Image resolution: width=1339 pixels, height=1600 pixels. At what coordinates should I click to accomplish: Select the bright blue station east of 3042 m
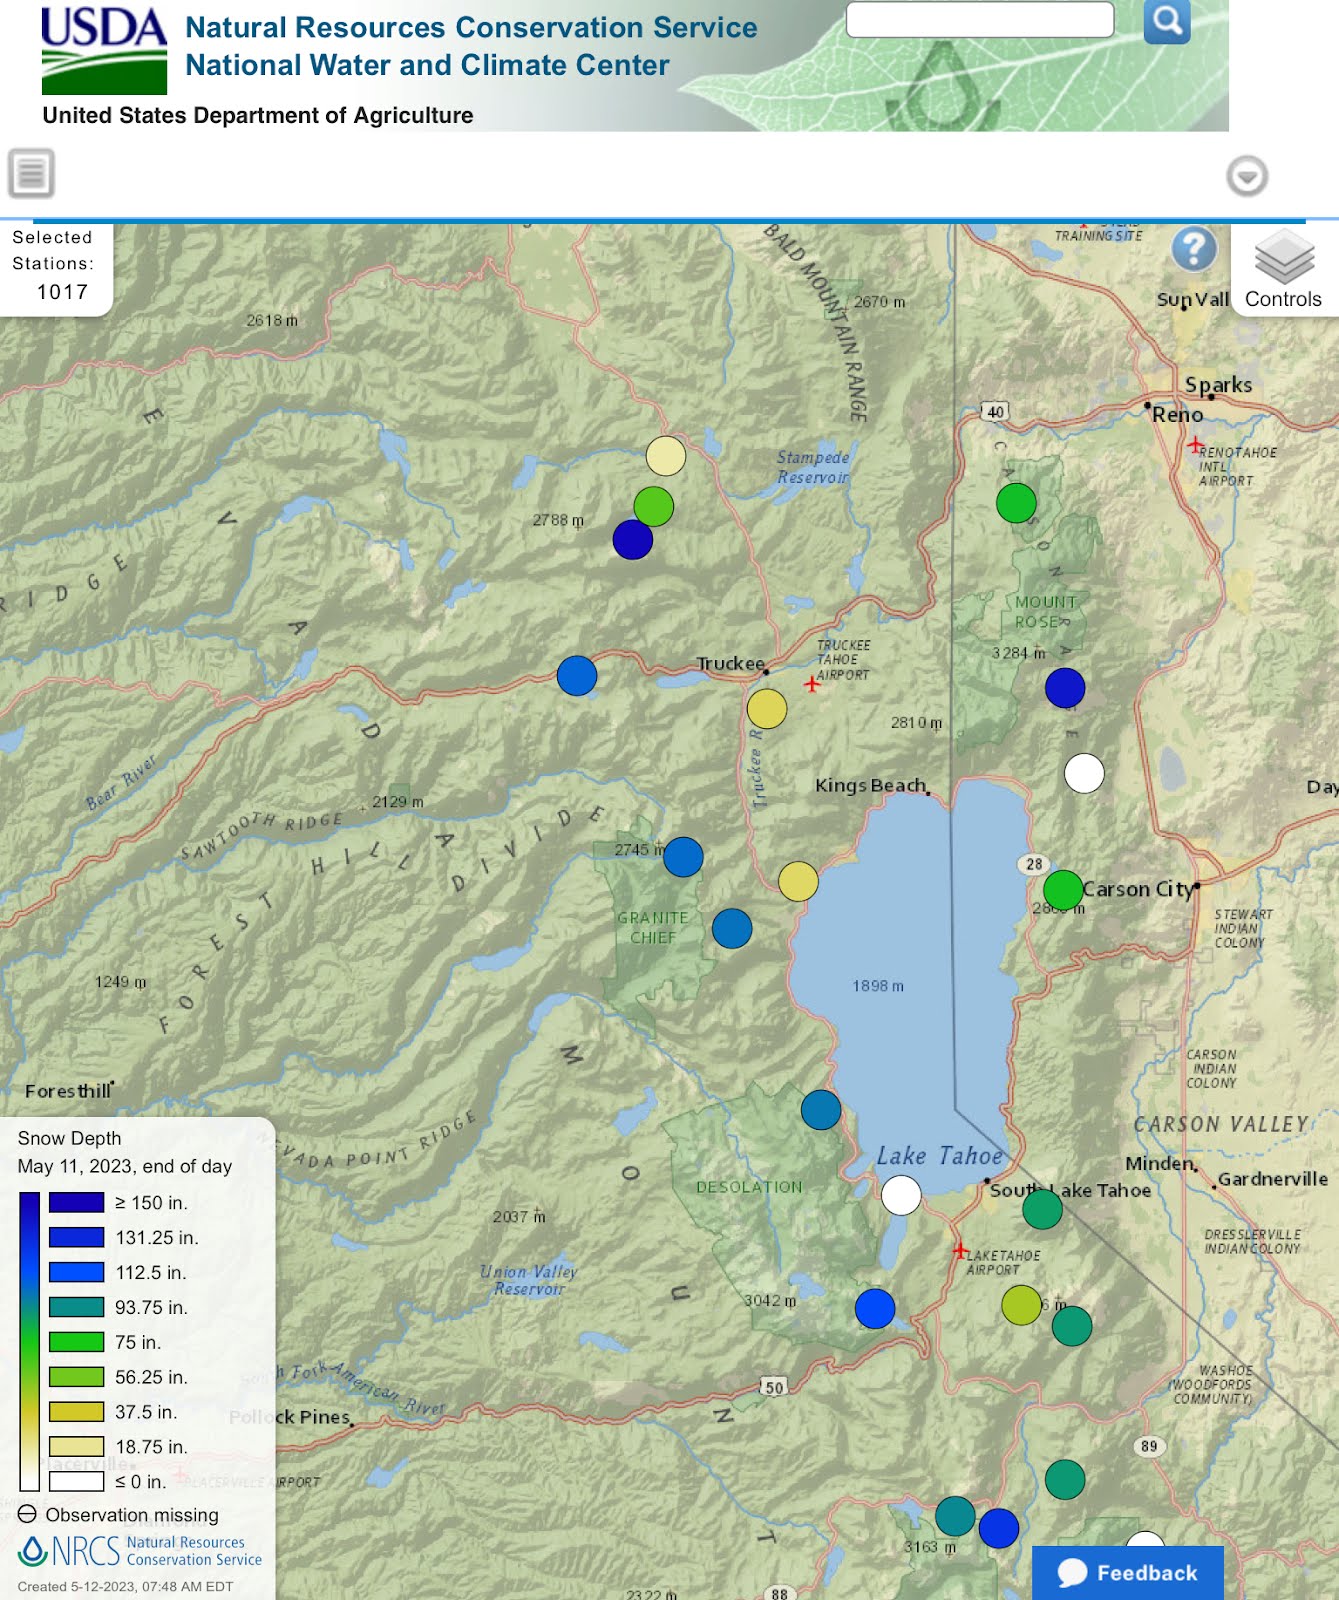pyautogui.click(x=875, y=1309)
